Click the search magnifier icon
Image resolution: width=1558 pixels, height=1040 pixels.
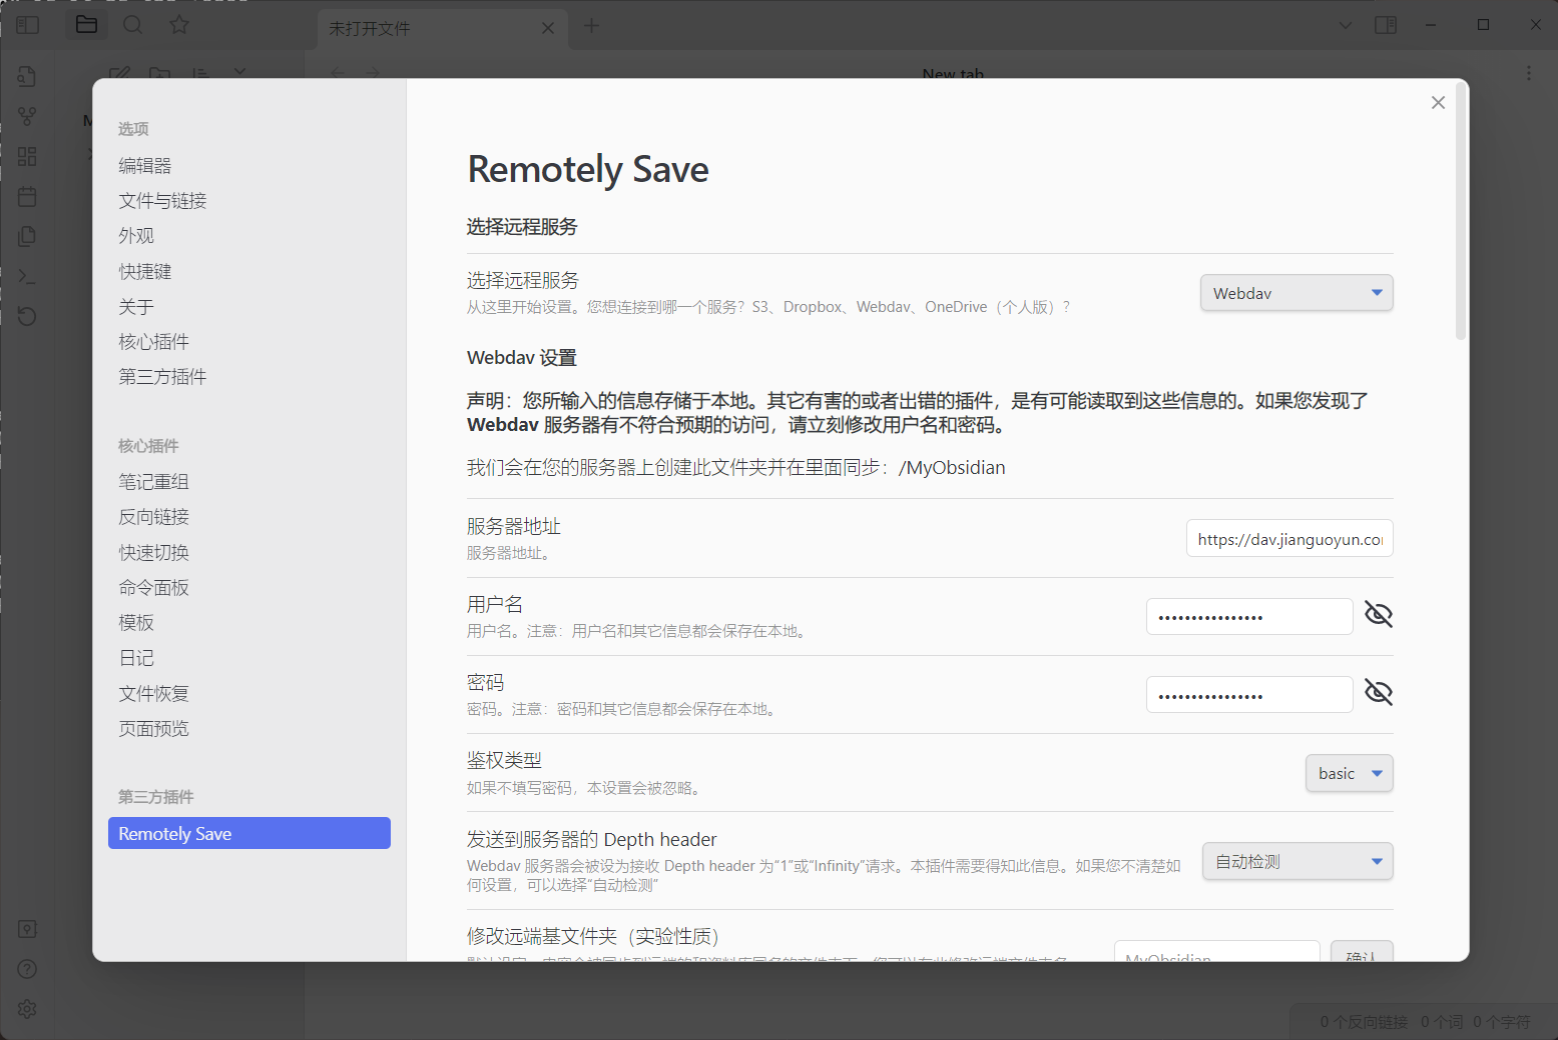pyautogui.click(x=133, y=25)
